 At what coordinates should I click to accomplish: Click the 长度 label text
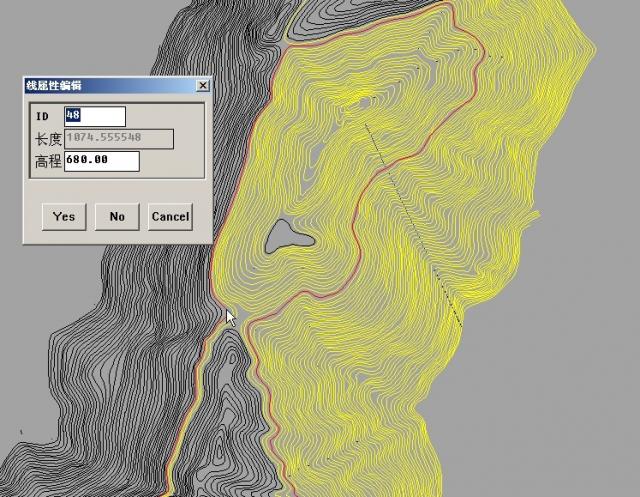[47, 139]
